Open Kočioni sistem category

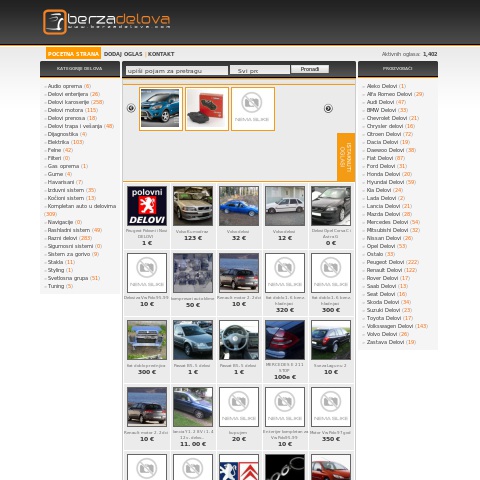tap(66, 198)
